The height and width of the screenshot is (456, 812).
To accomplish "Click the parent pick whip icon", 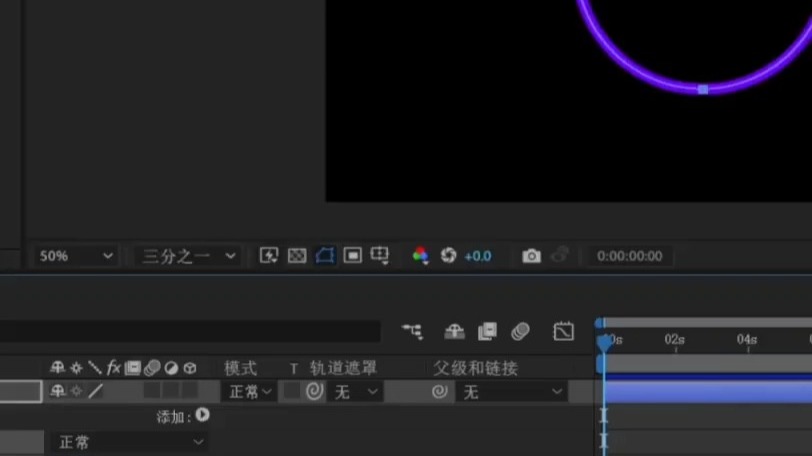I will click(x=439, y=391).
